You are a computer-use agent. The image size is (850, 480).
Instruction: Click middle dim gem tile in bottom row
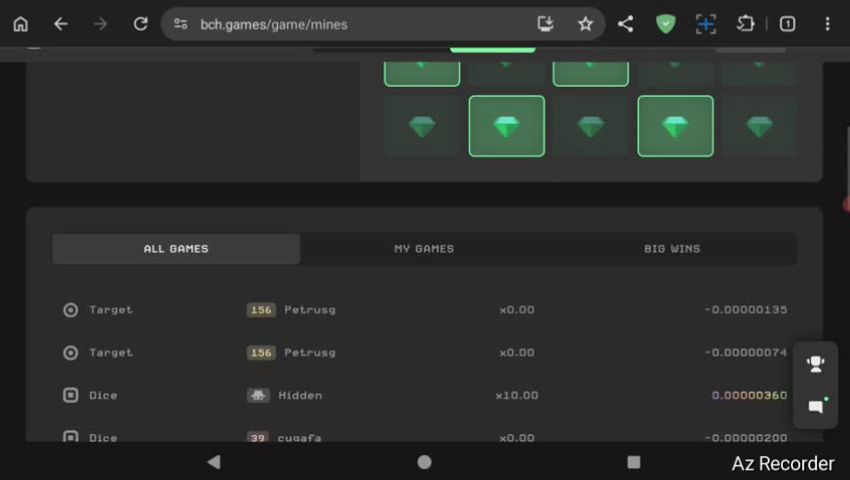tap(591, 126)
